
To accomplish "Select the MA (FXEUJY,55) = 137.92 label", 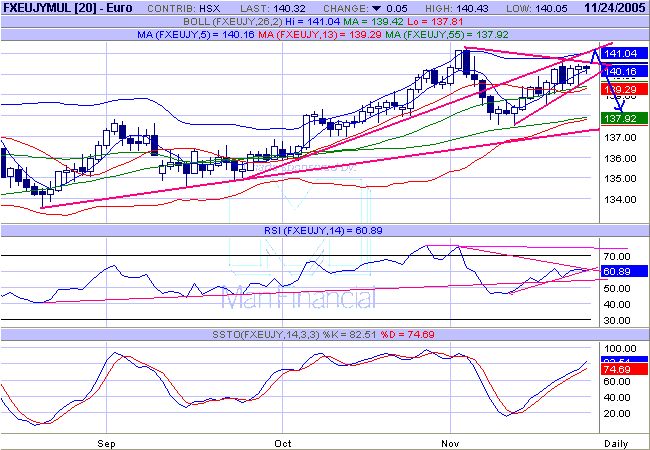I will point(447,35).
